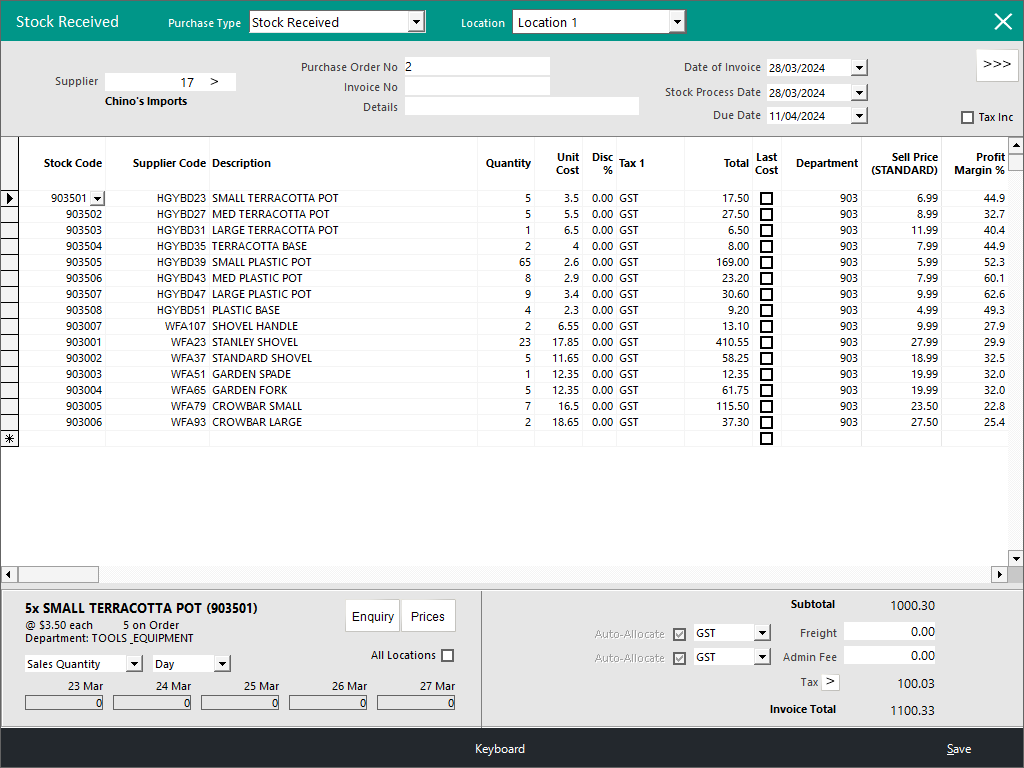This screenshot has width=1024, height=768.
Task: Close the Stock Received window
Action: (x=1002, y=21)
